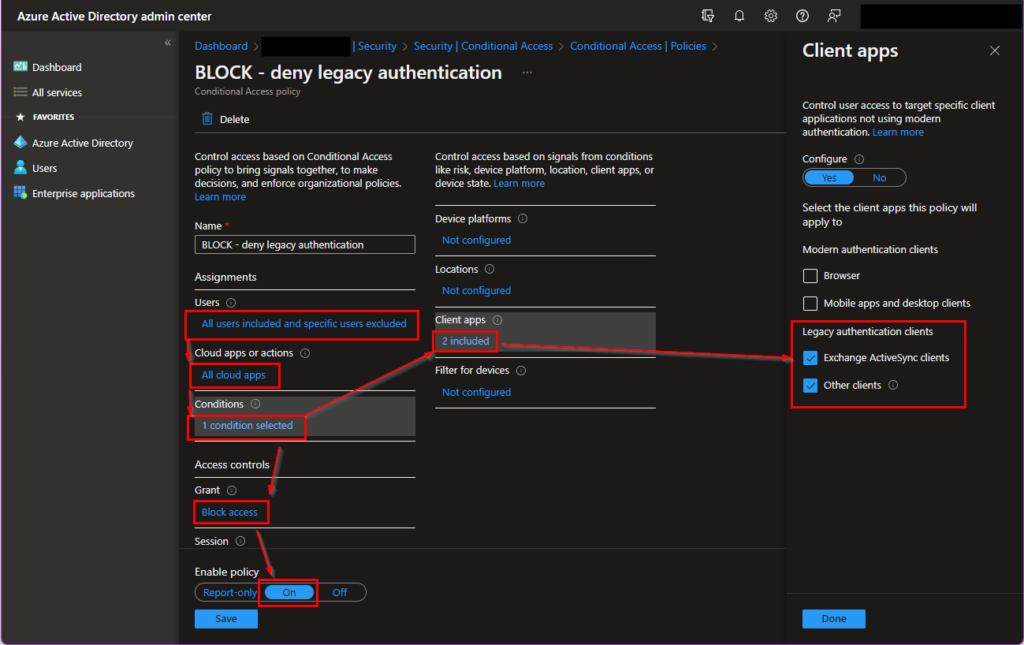The height and width of the screenshot is (645, 1024).
Task: Set Configure toggle to Yes
Action: (829, 178)
